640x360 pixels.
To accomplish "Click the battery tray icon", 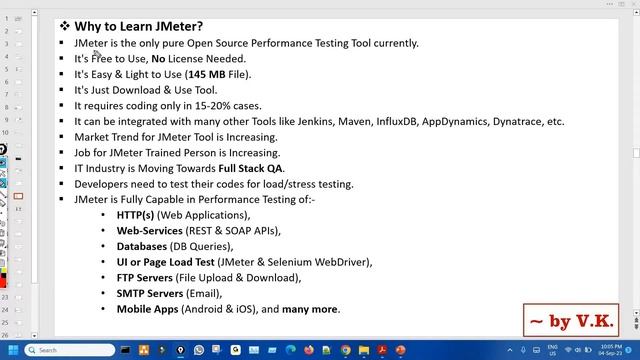I will 588,350.
